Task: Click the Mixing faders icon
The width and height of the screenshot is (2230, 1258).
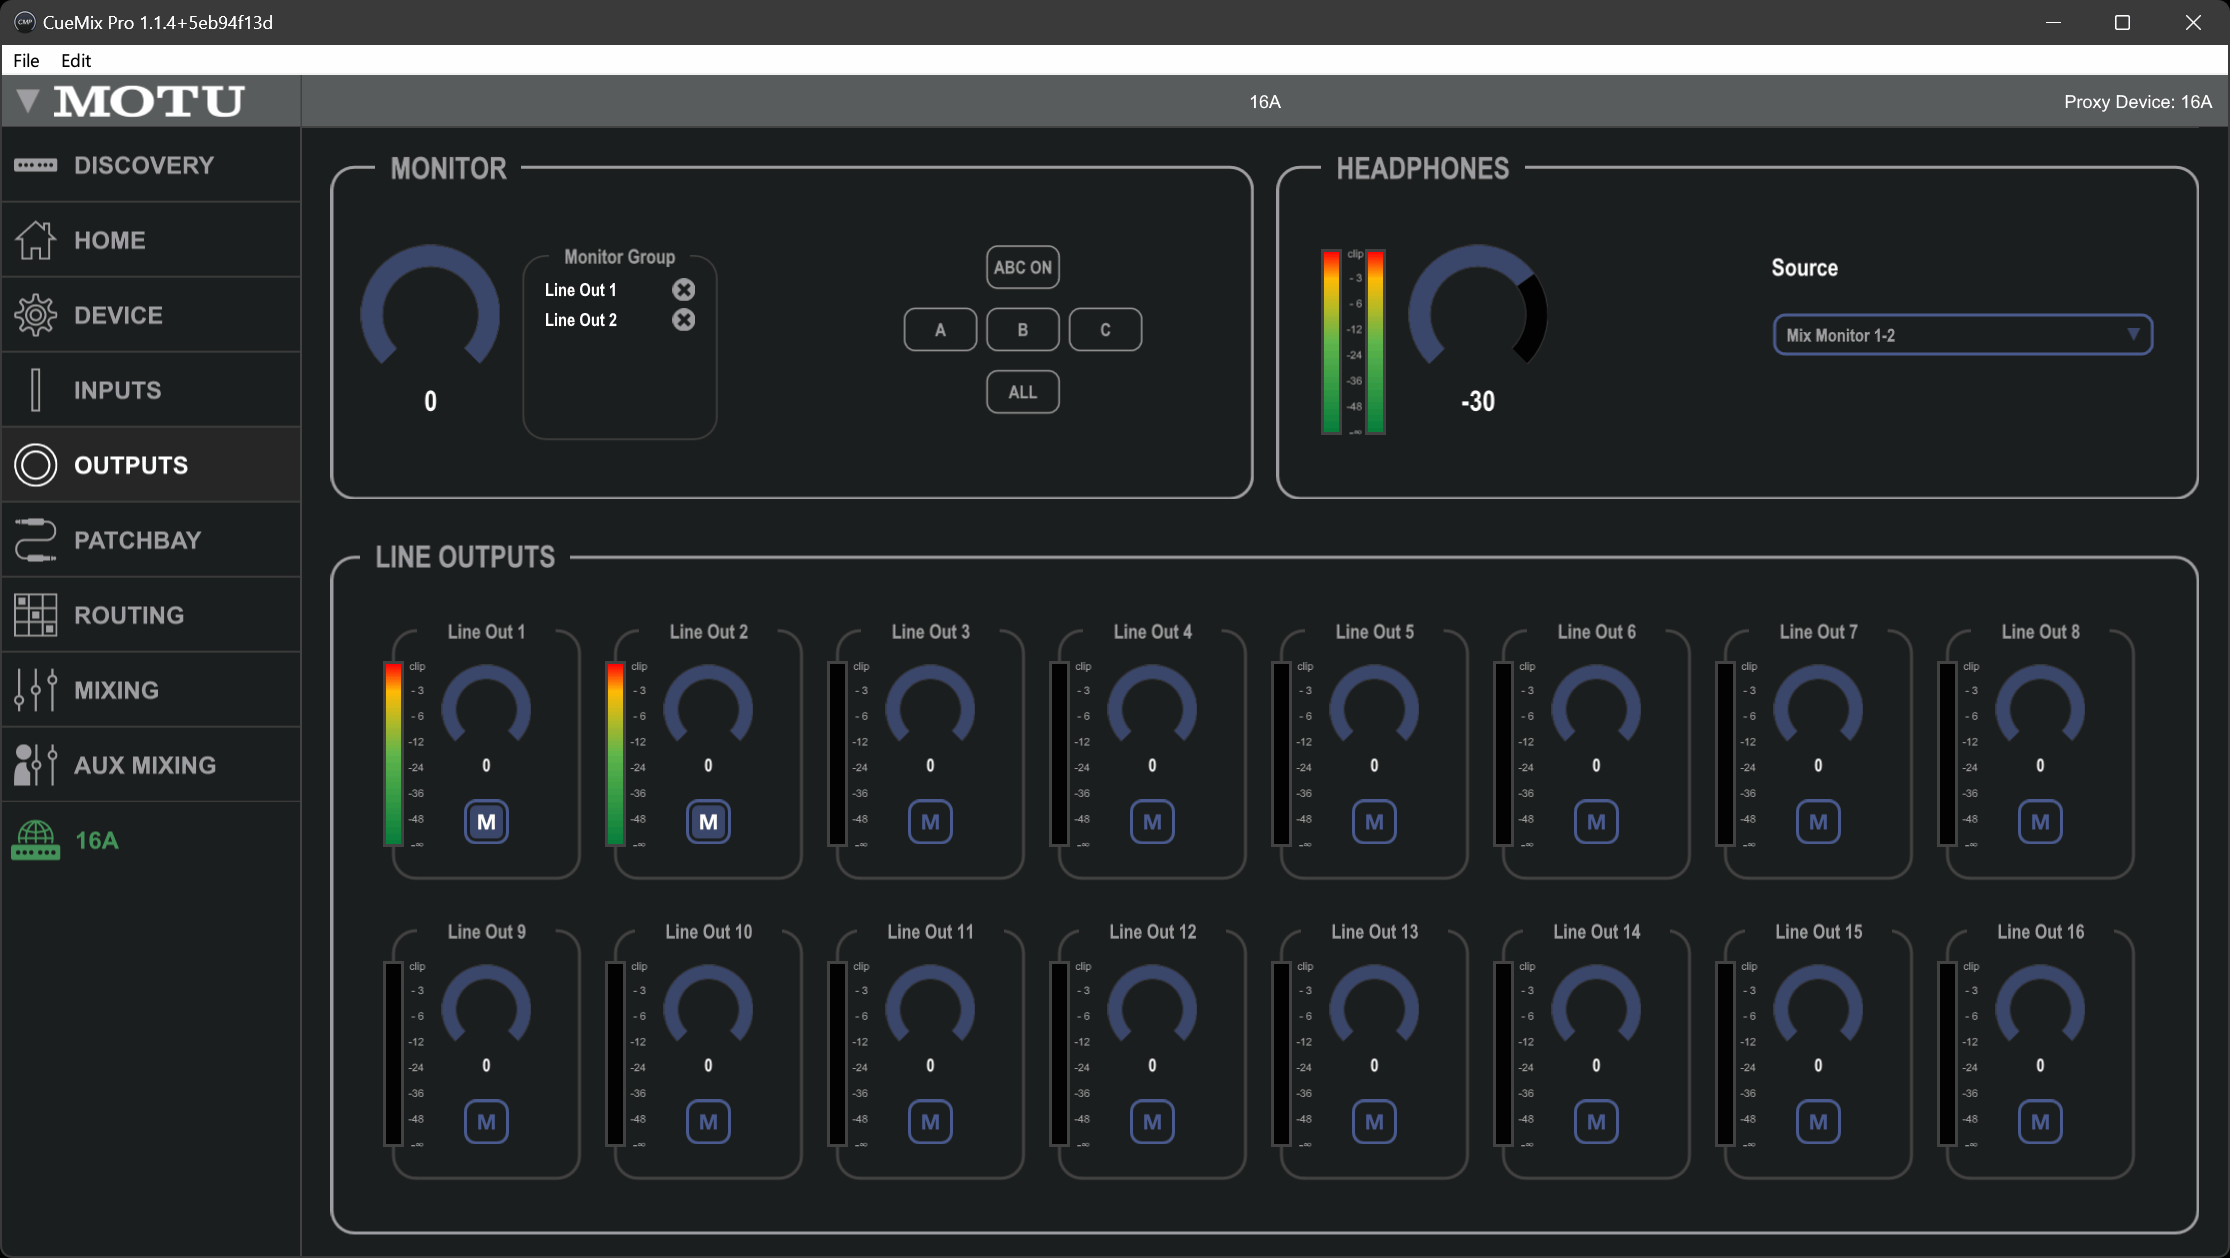Action: click(x=36, y=690)
